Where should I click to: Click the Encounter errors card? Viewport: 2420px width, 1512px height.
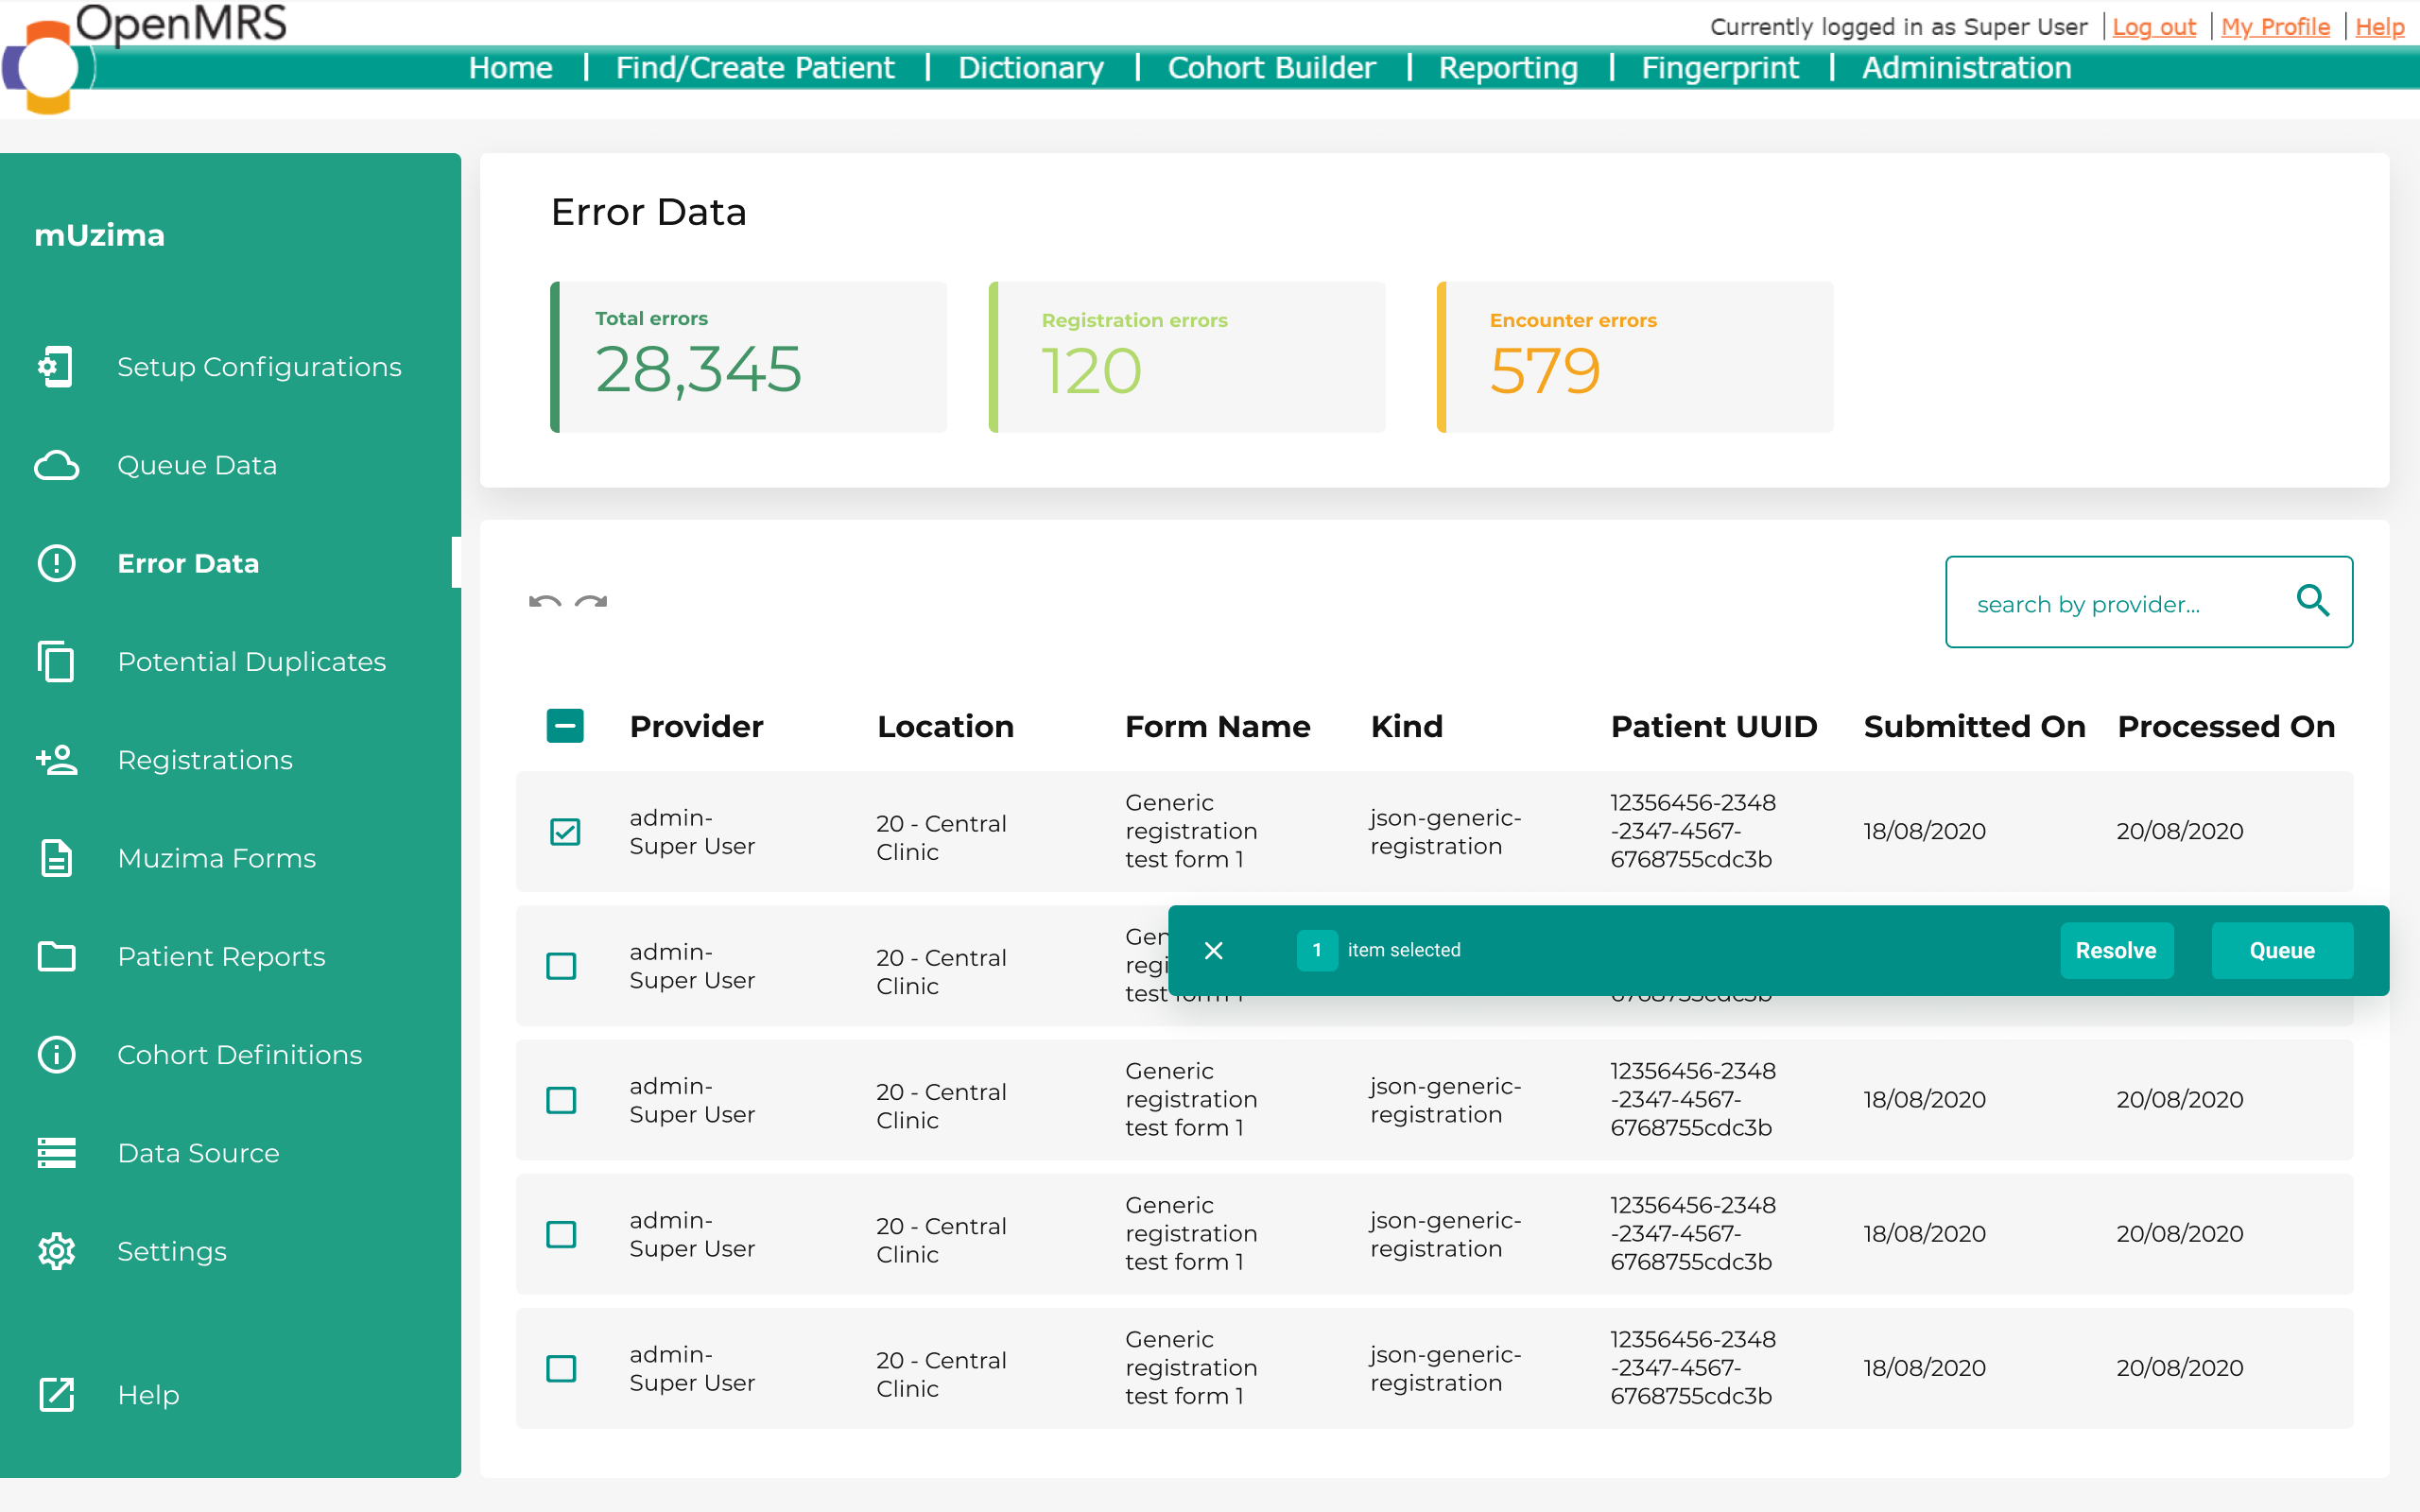[x=1635, y=357]
